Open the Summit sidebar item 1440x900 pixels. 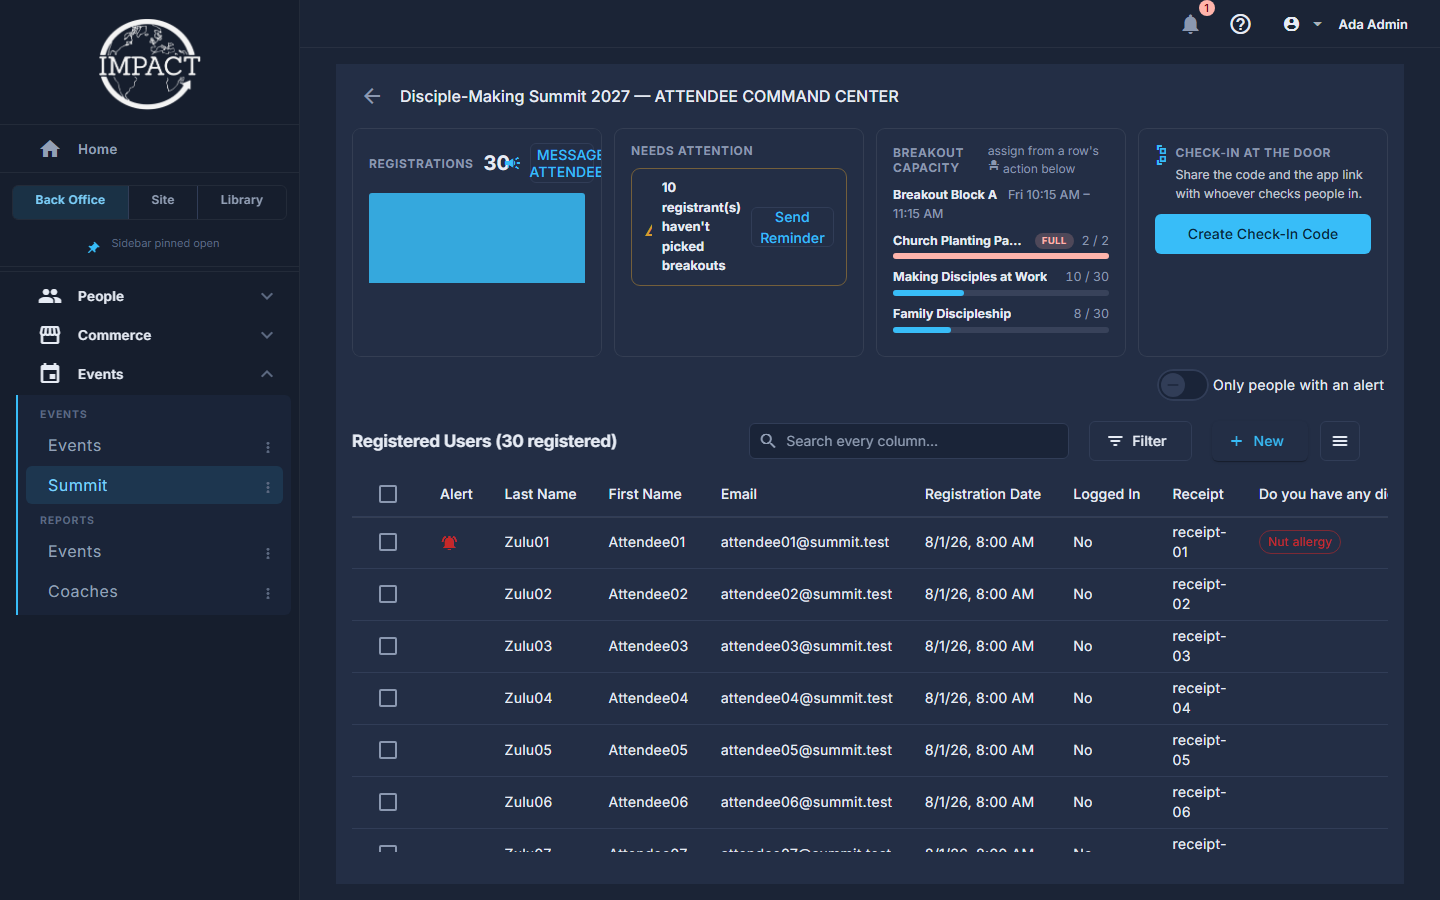tap(154, 485)
